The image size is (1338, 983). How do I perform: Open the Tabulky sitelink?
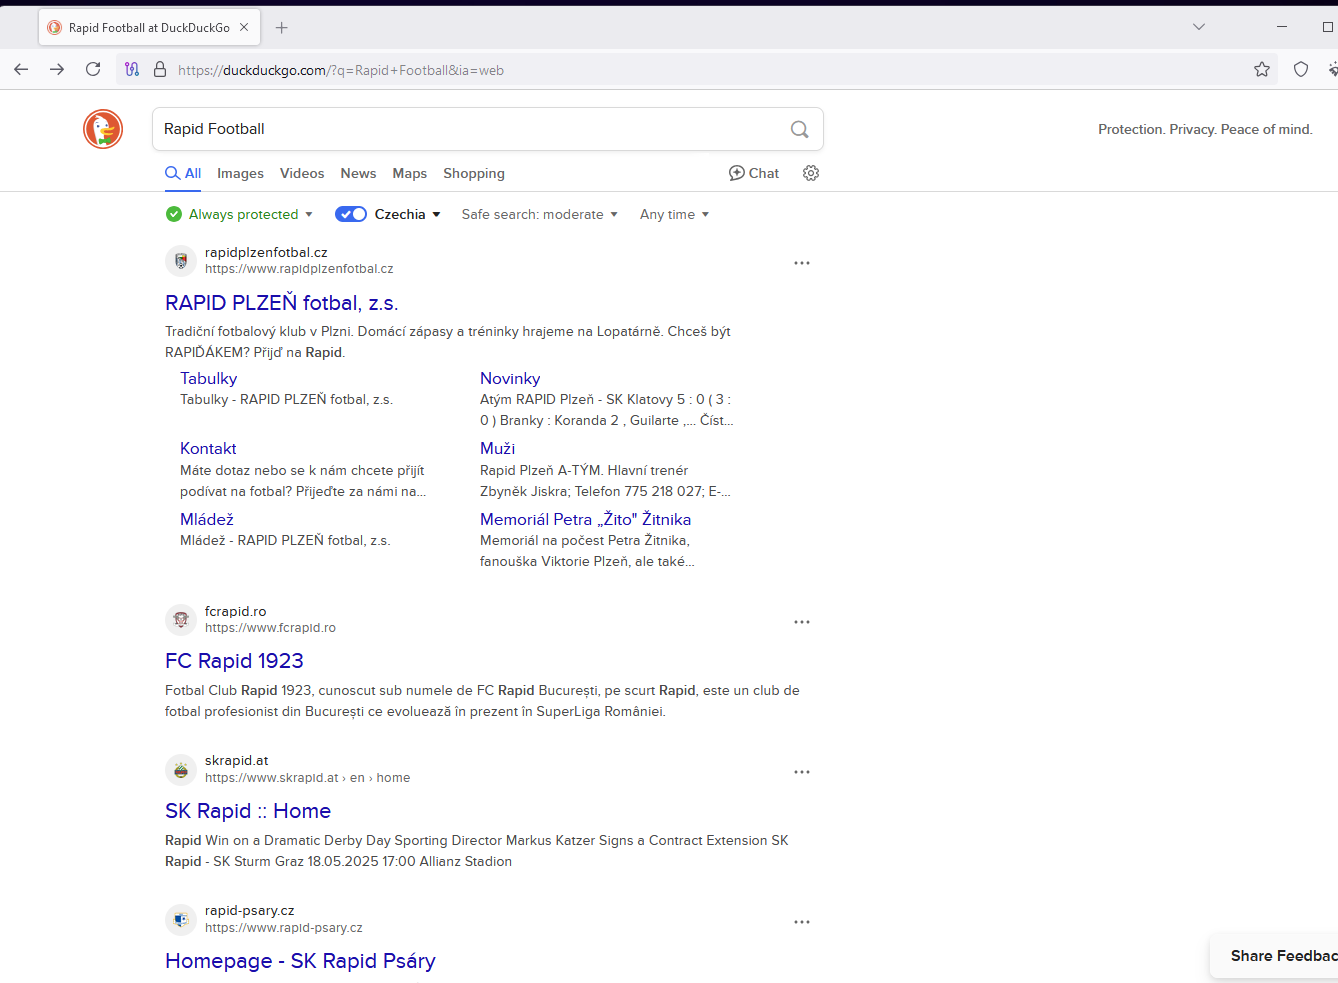(209, 378)
